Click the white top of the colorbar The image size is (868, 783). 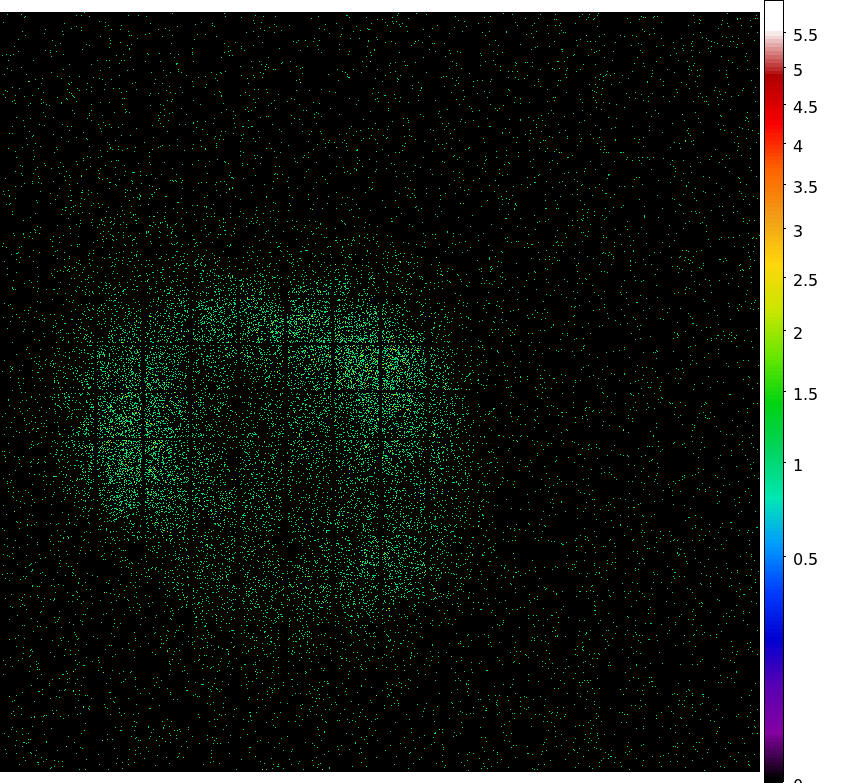(774, 15)
